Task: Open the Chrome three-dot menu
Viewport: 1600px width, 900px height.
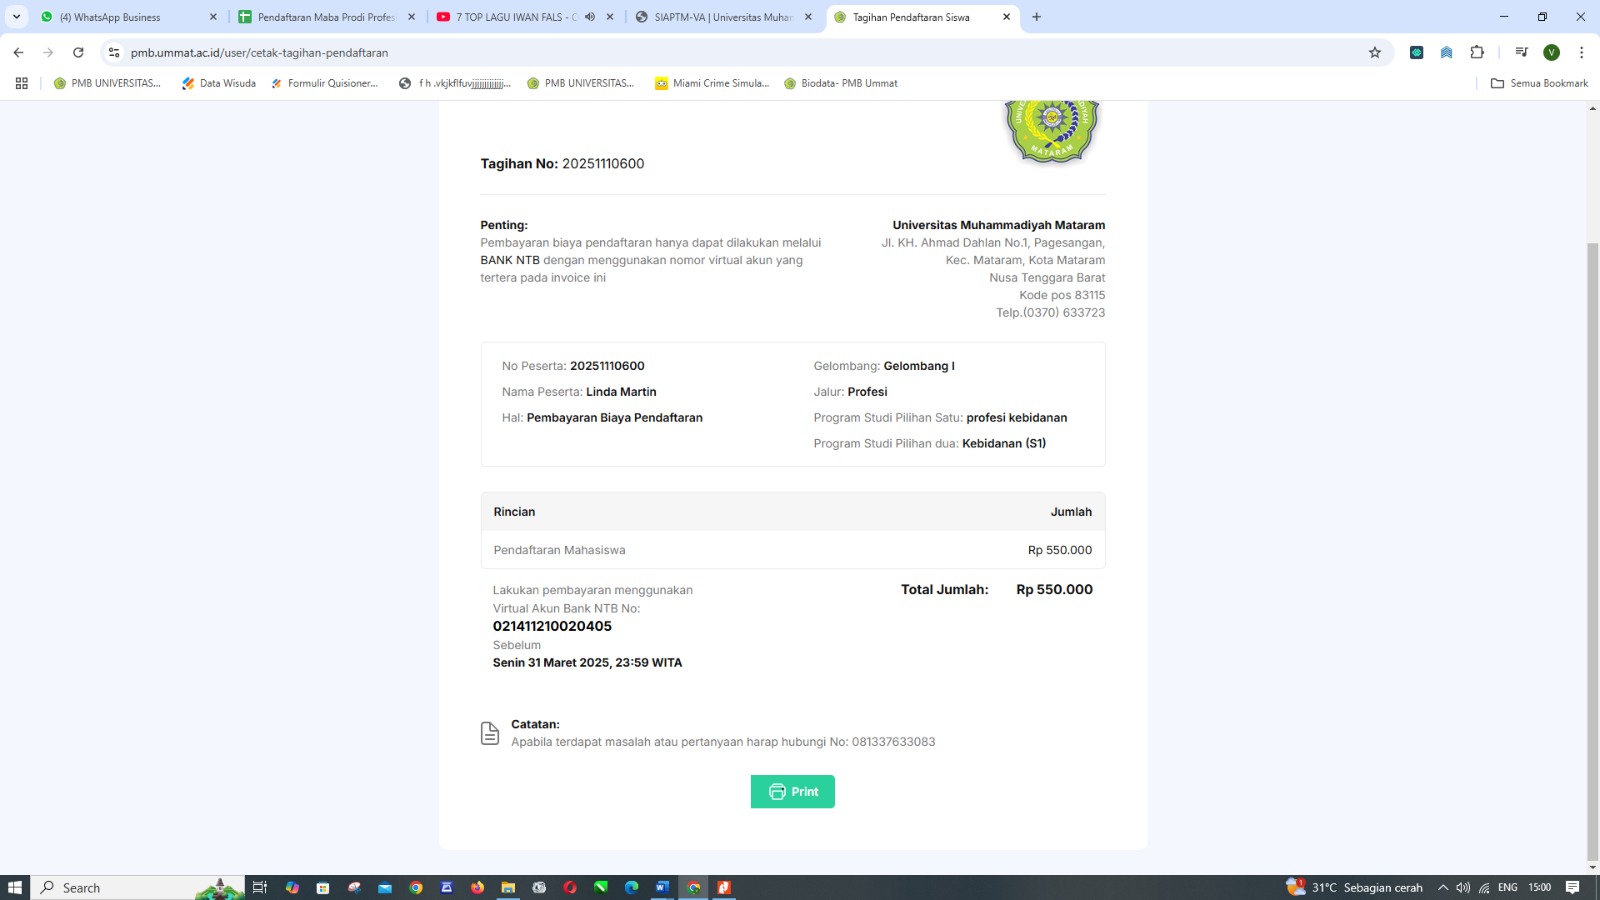Action: pyautogui.click(x=1581, y=53)
